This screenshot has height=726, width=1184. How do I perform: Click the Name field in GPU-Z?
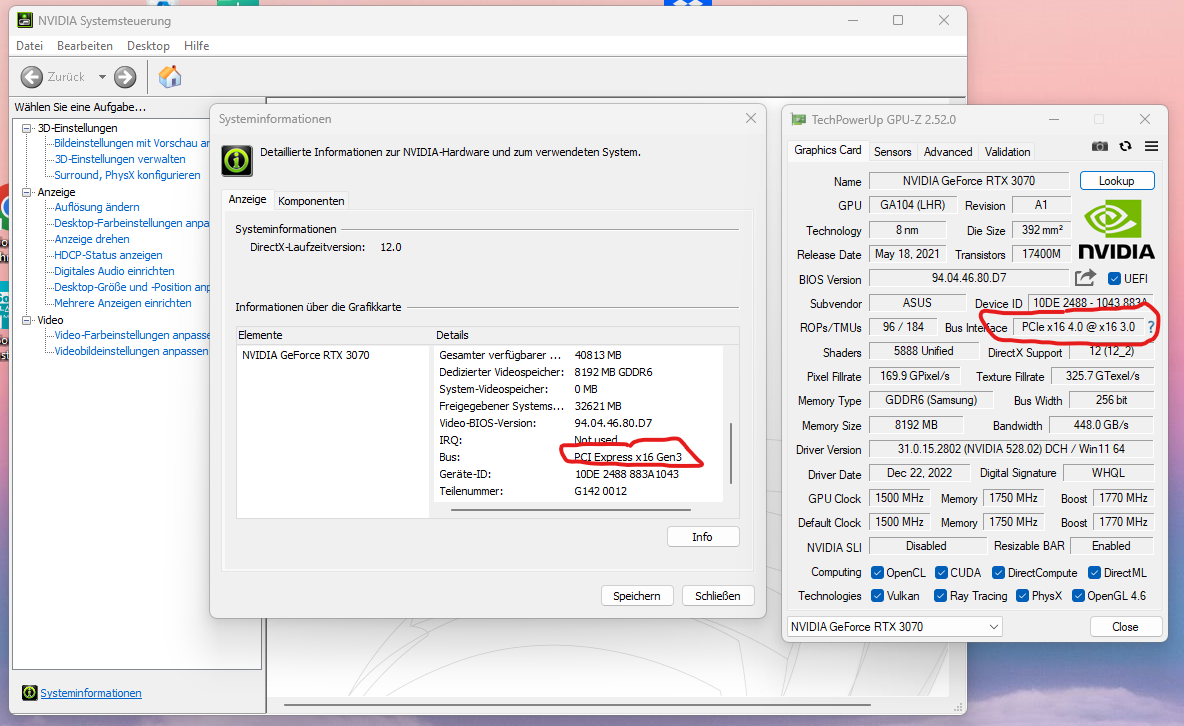pos(969,181)
